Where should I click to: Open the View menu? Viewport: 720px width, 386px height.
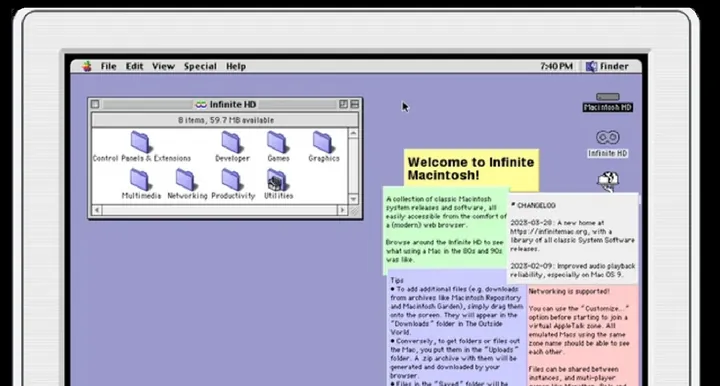pyautogui.click(x=163, y=66)
